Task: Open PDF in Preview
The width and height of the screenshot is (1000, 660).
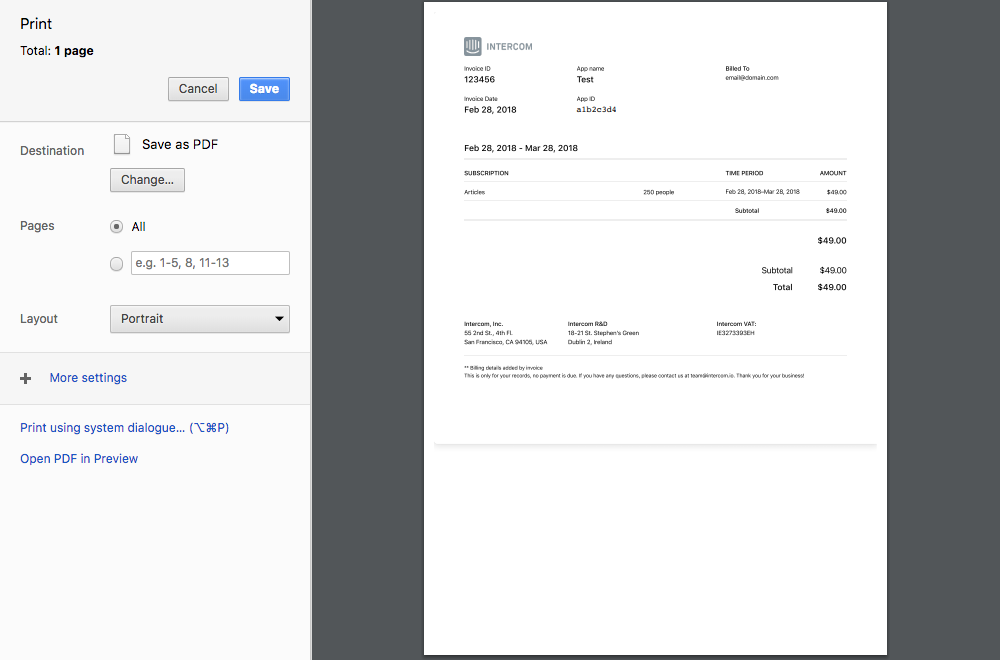Action: tap(78, 458)
